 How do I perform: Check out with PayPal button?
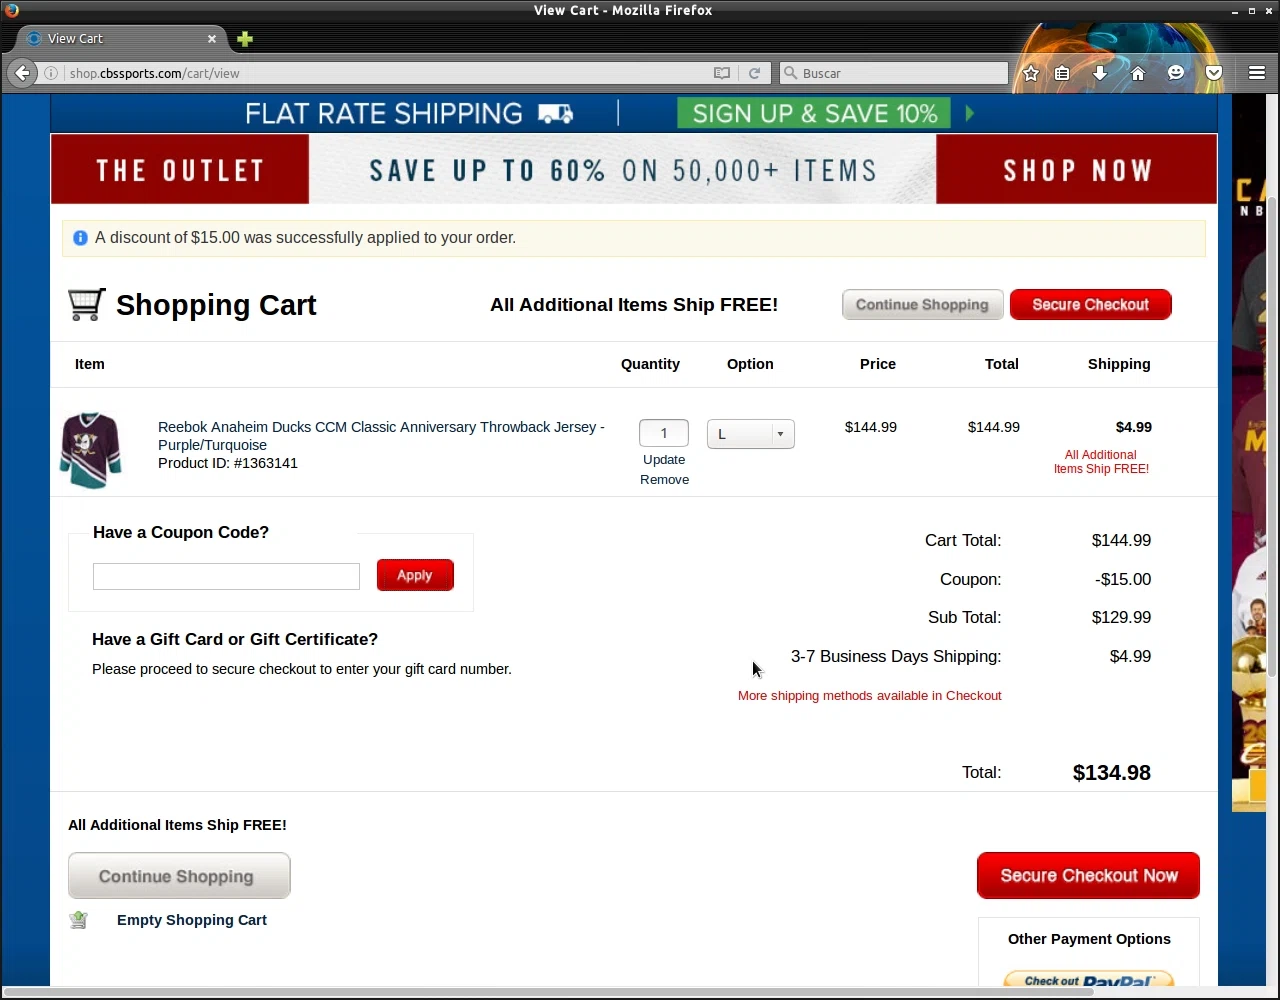click(1088, 980)
